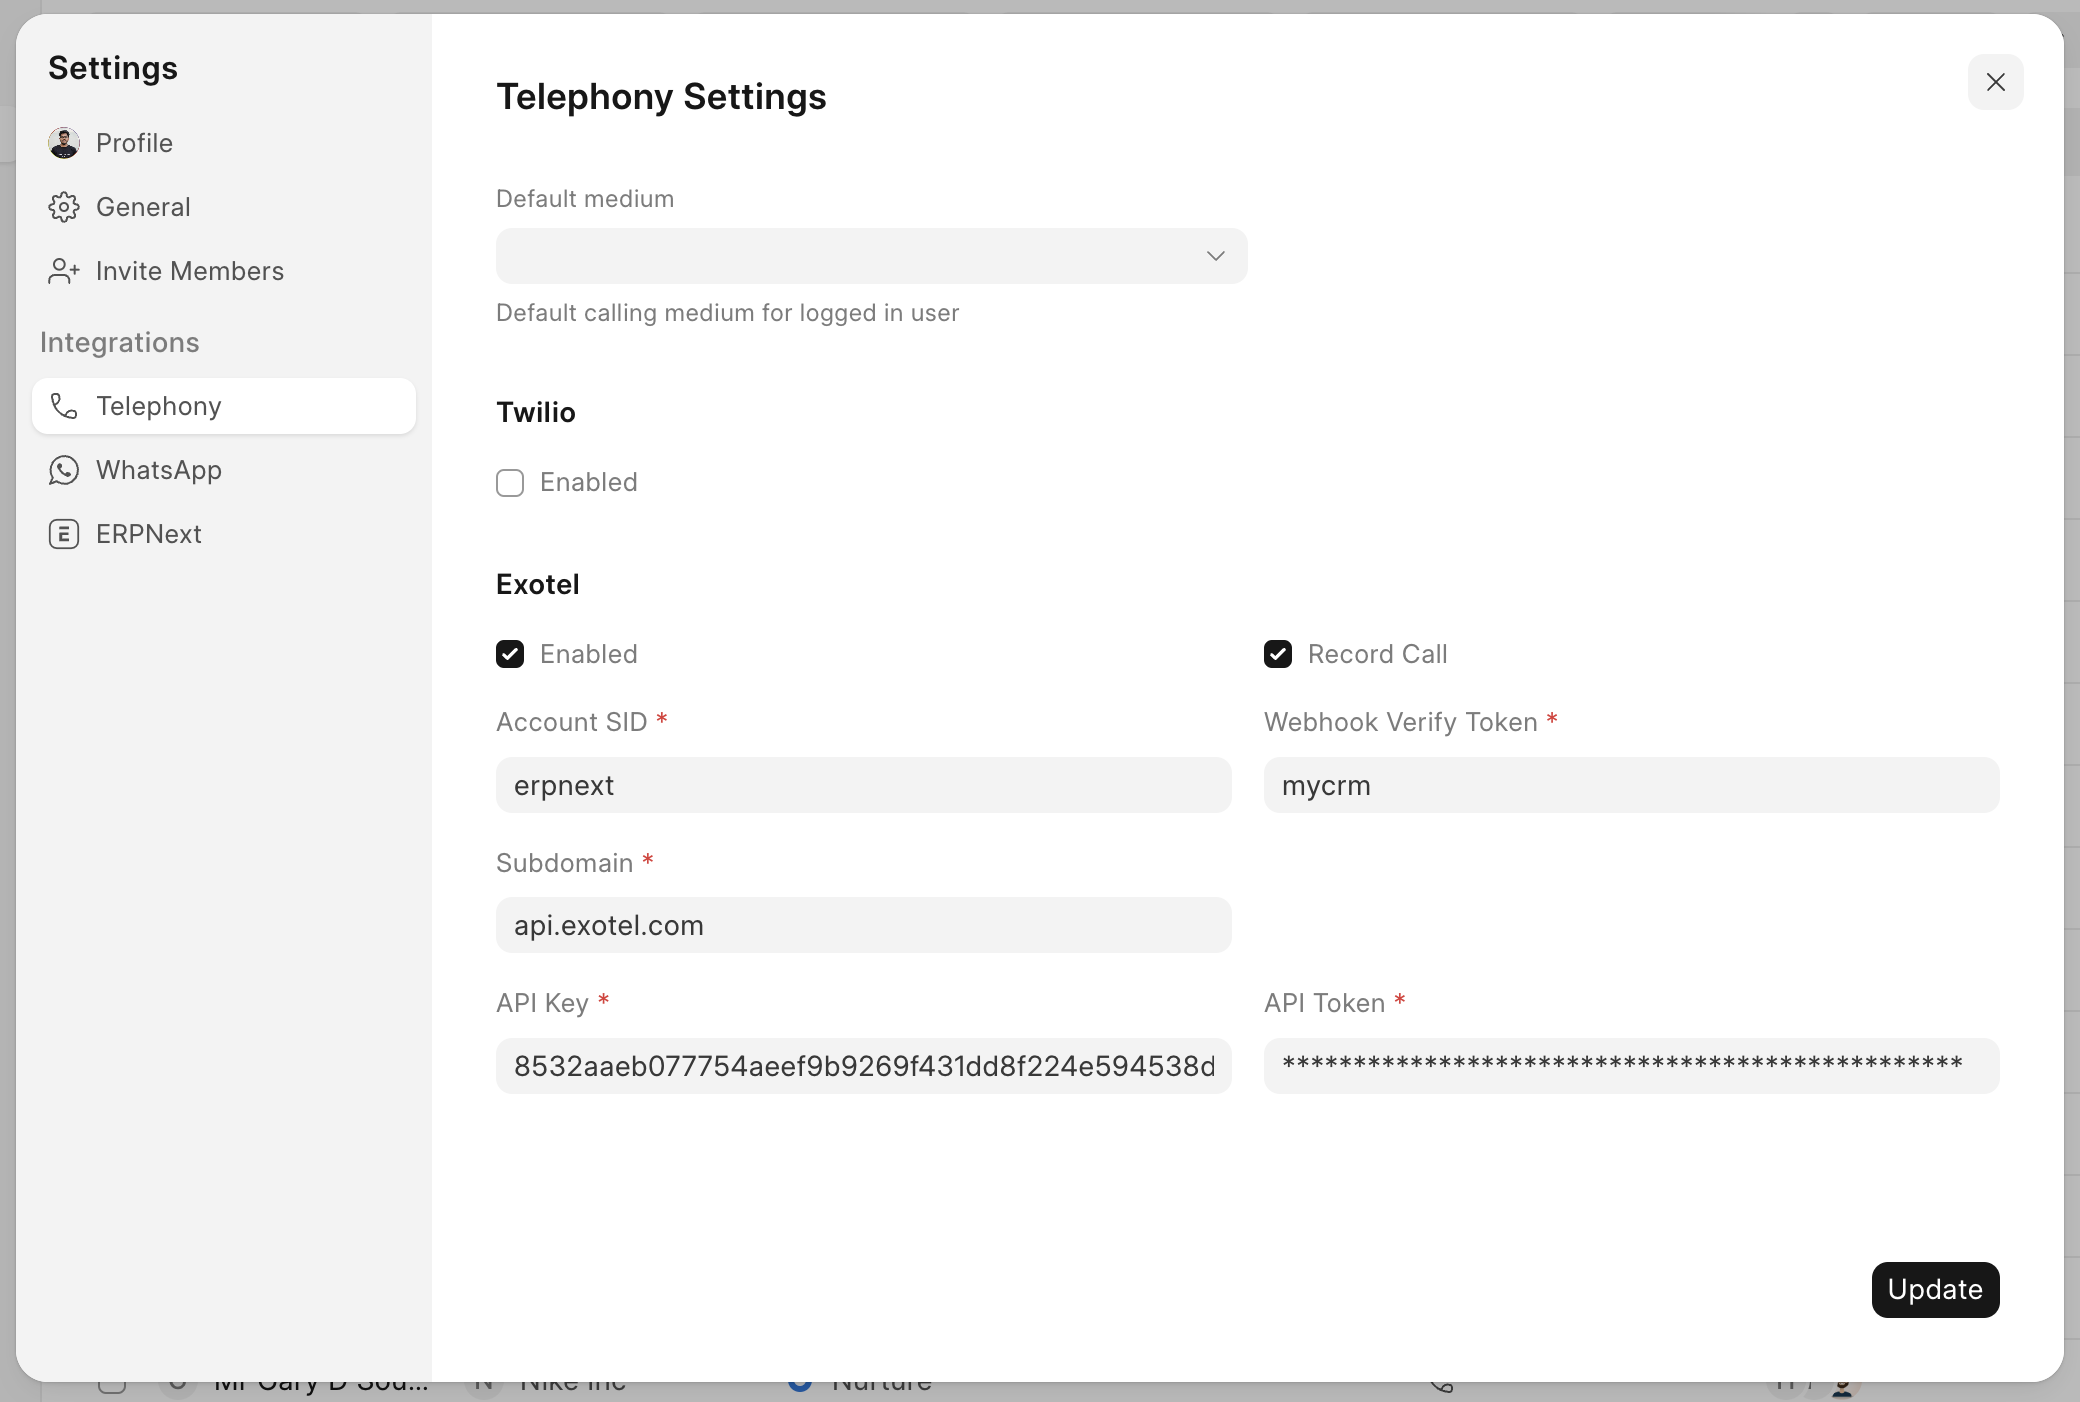2080x1402 pixels.
Task: Click the profile avatar icon
Action: click(x=64, y=143)
